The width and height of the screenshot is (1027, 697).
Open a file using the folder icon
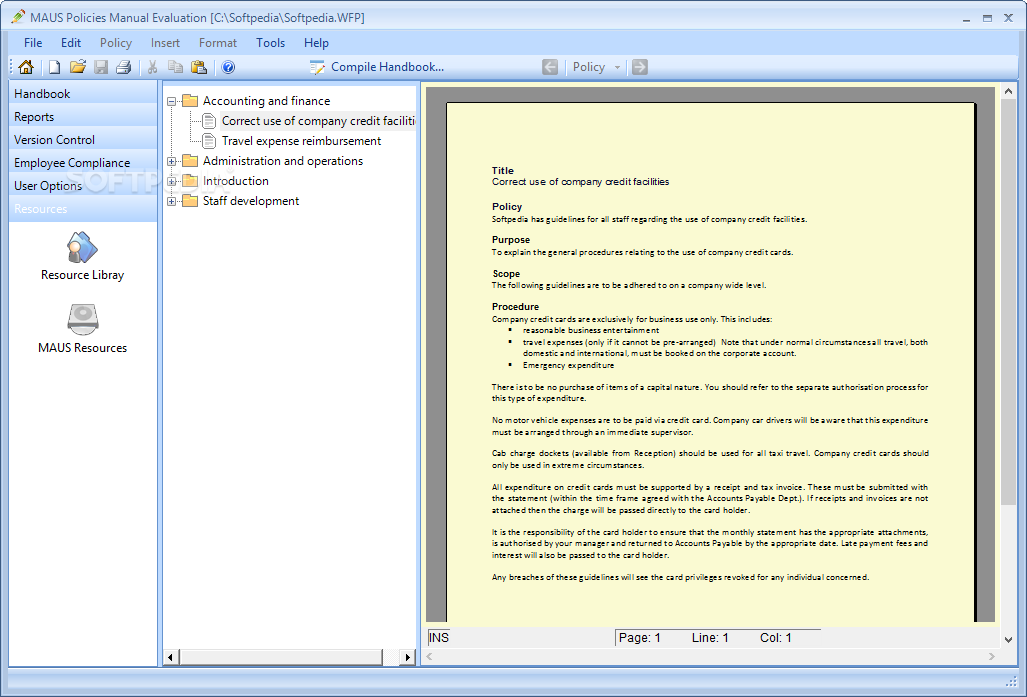click(x=78, y=67)
